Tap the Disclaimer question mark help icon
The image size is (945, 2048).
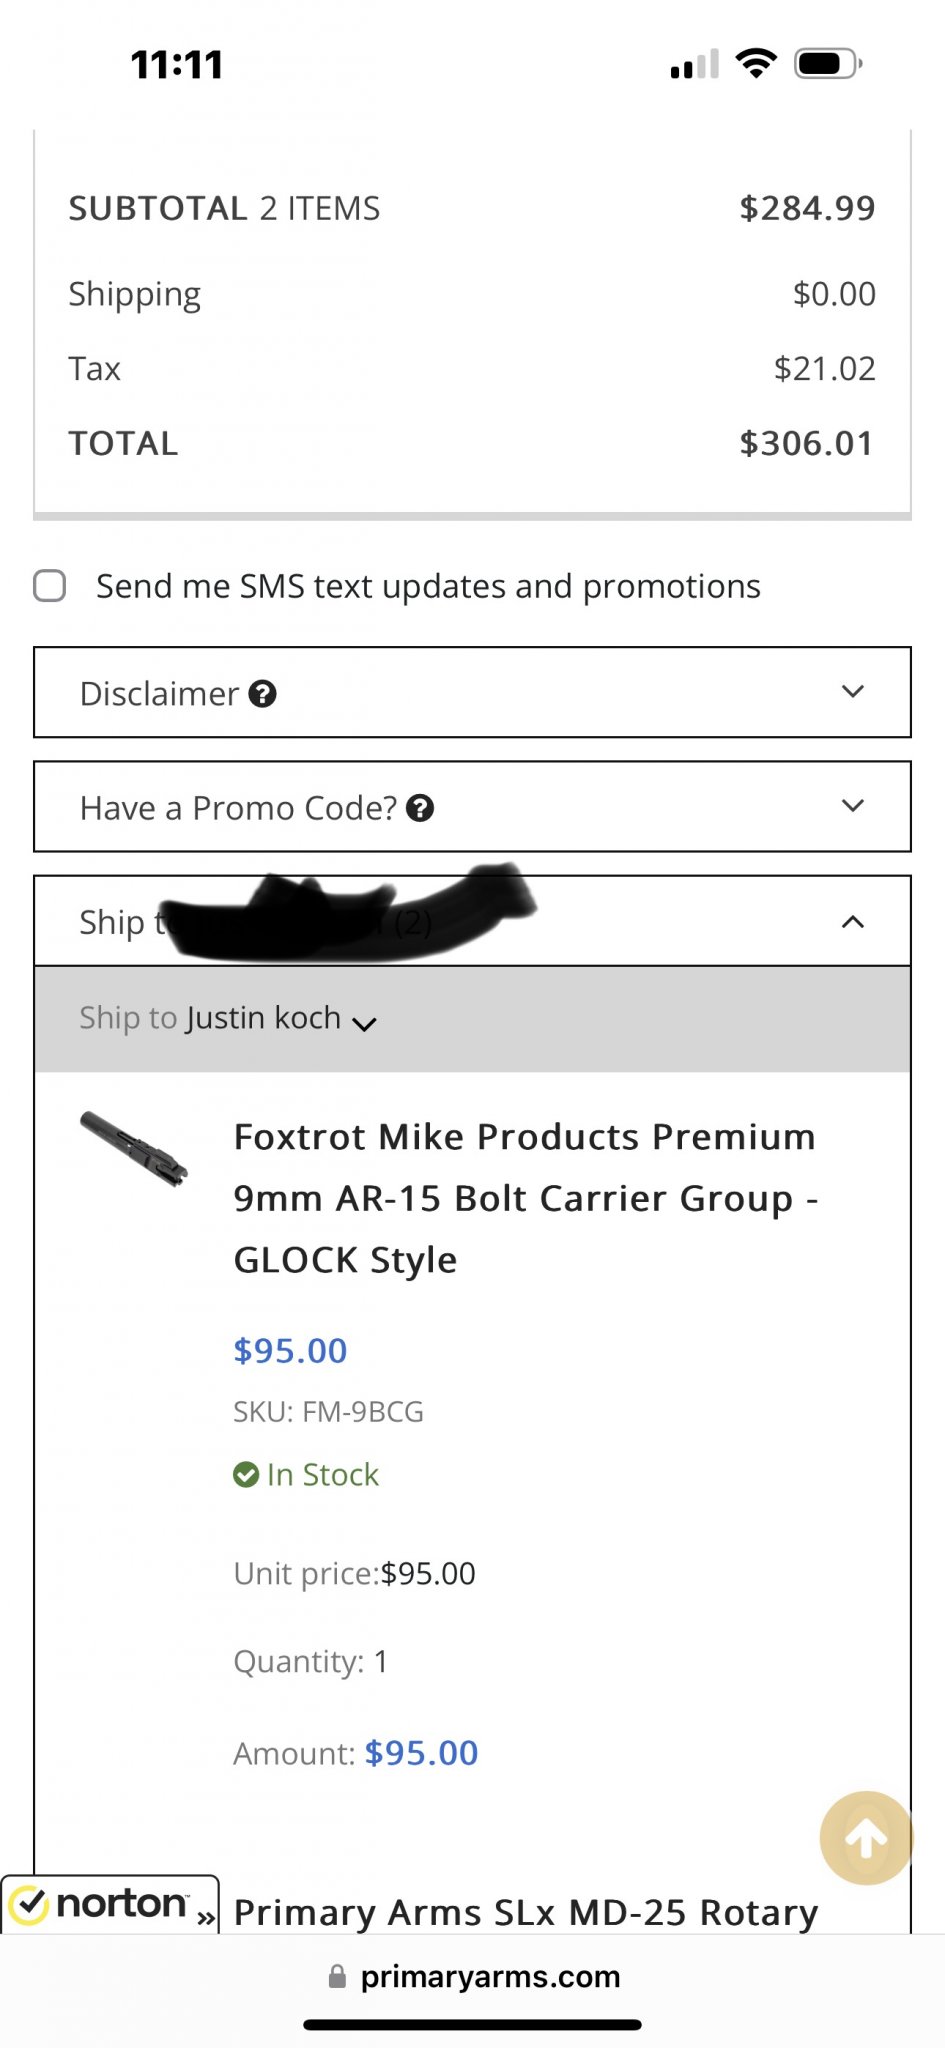262,694
